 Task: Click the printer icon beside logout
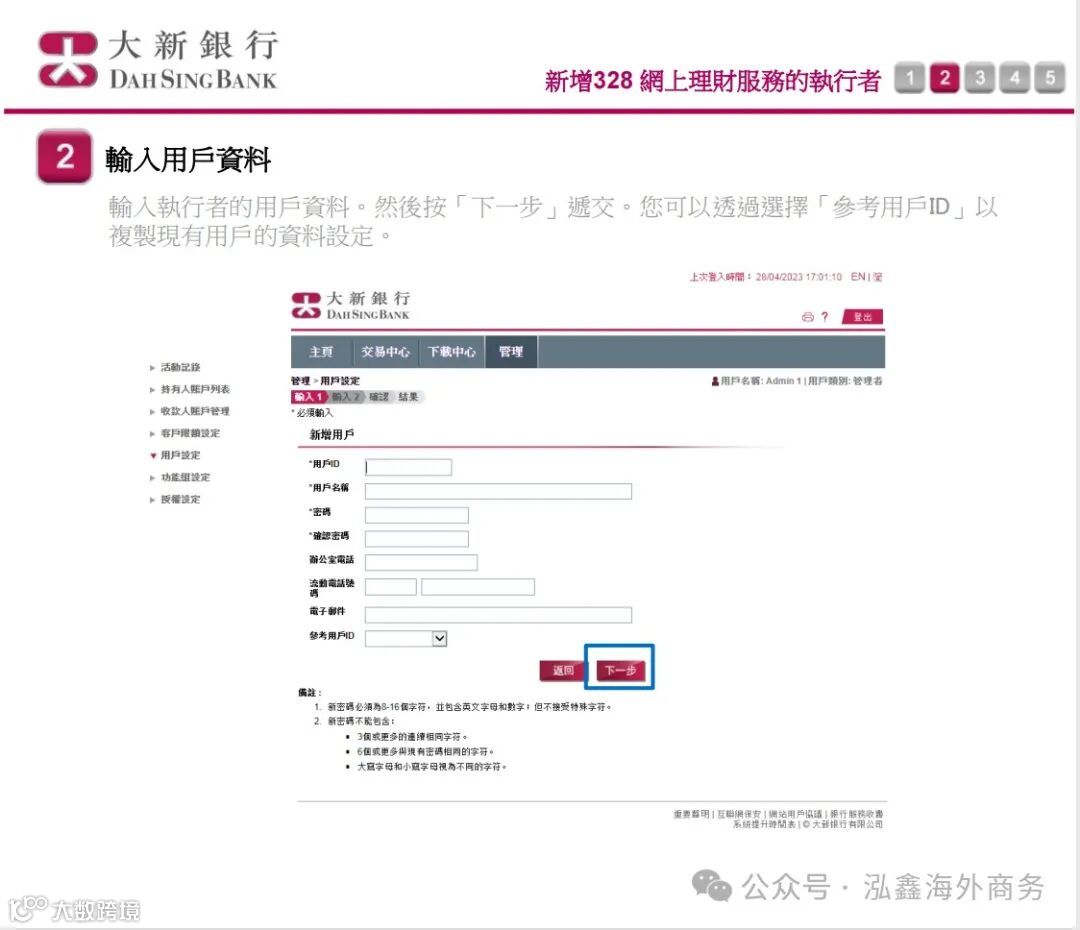click(808, 317)
